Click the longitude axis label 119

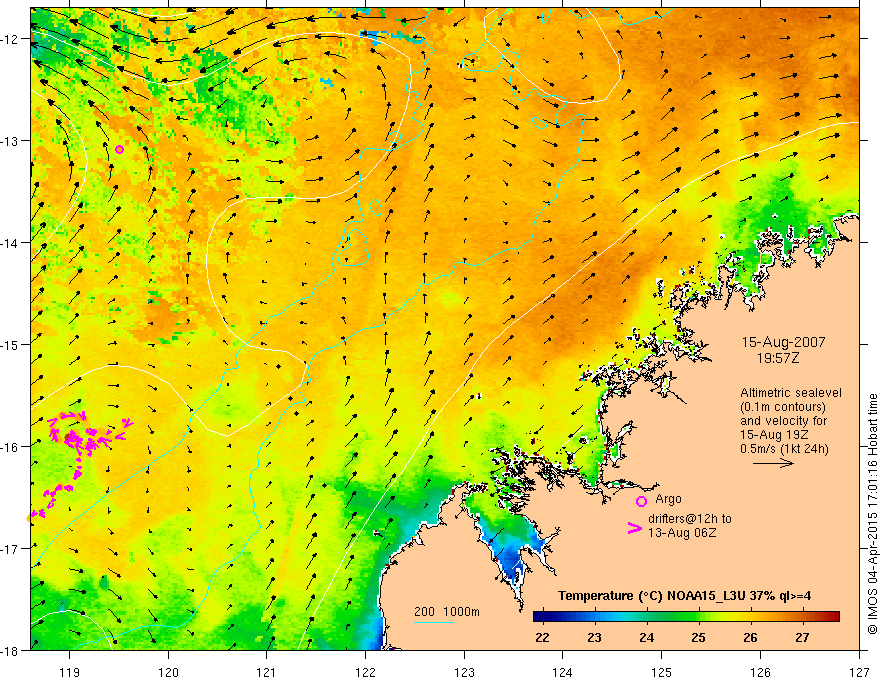pos(70,672)
